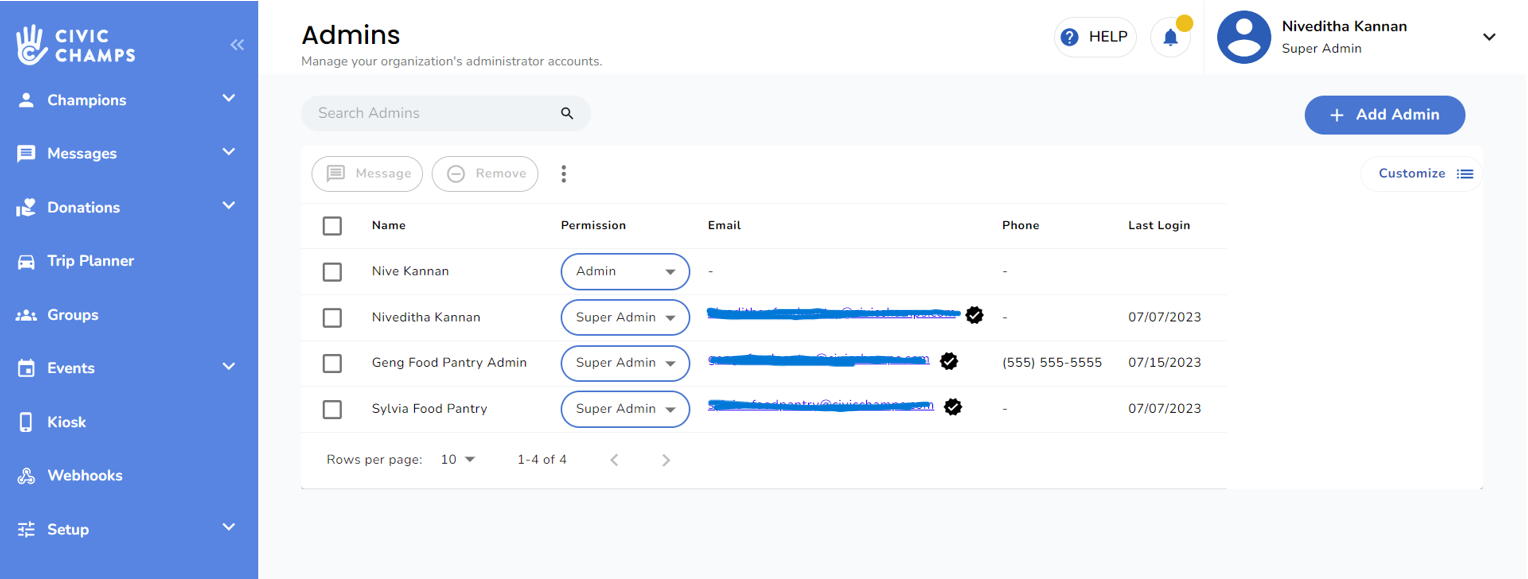Image resolution: width=1528 pixels, height=579 pixels.
Task: Focus the Search Admins field
Action: [430, 114]
